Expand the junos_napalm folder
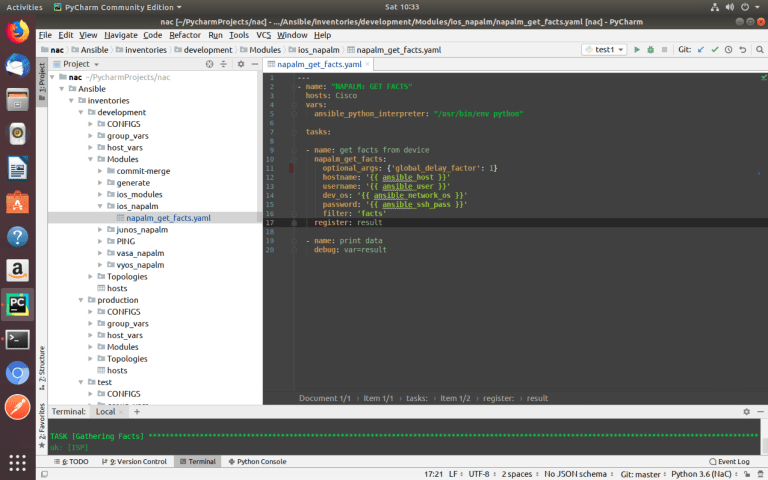768x480 pixels. point(100,230)
